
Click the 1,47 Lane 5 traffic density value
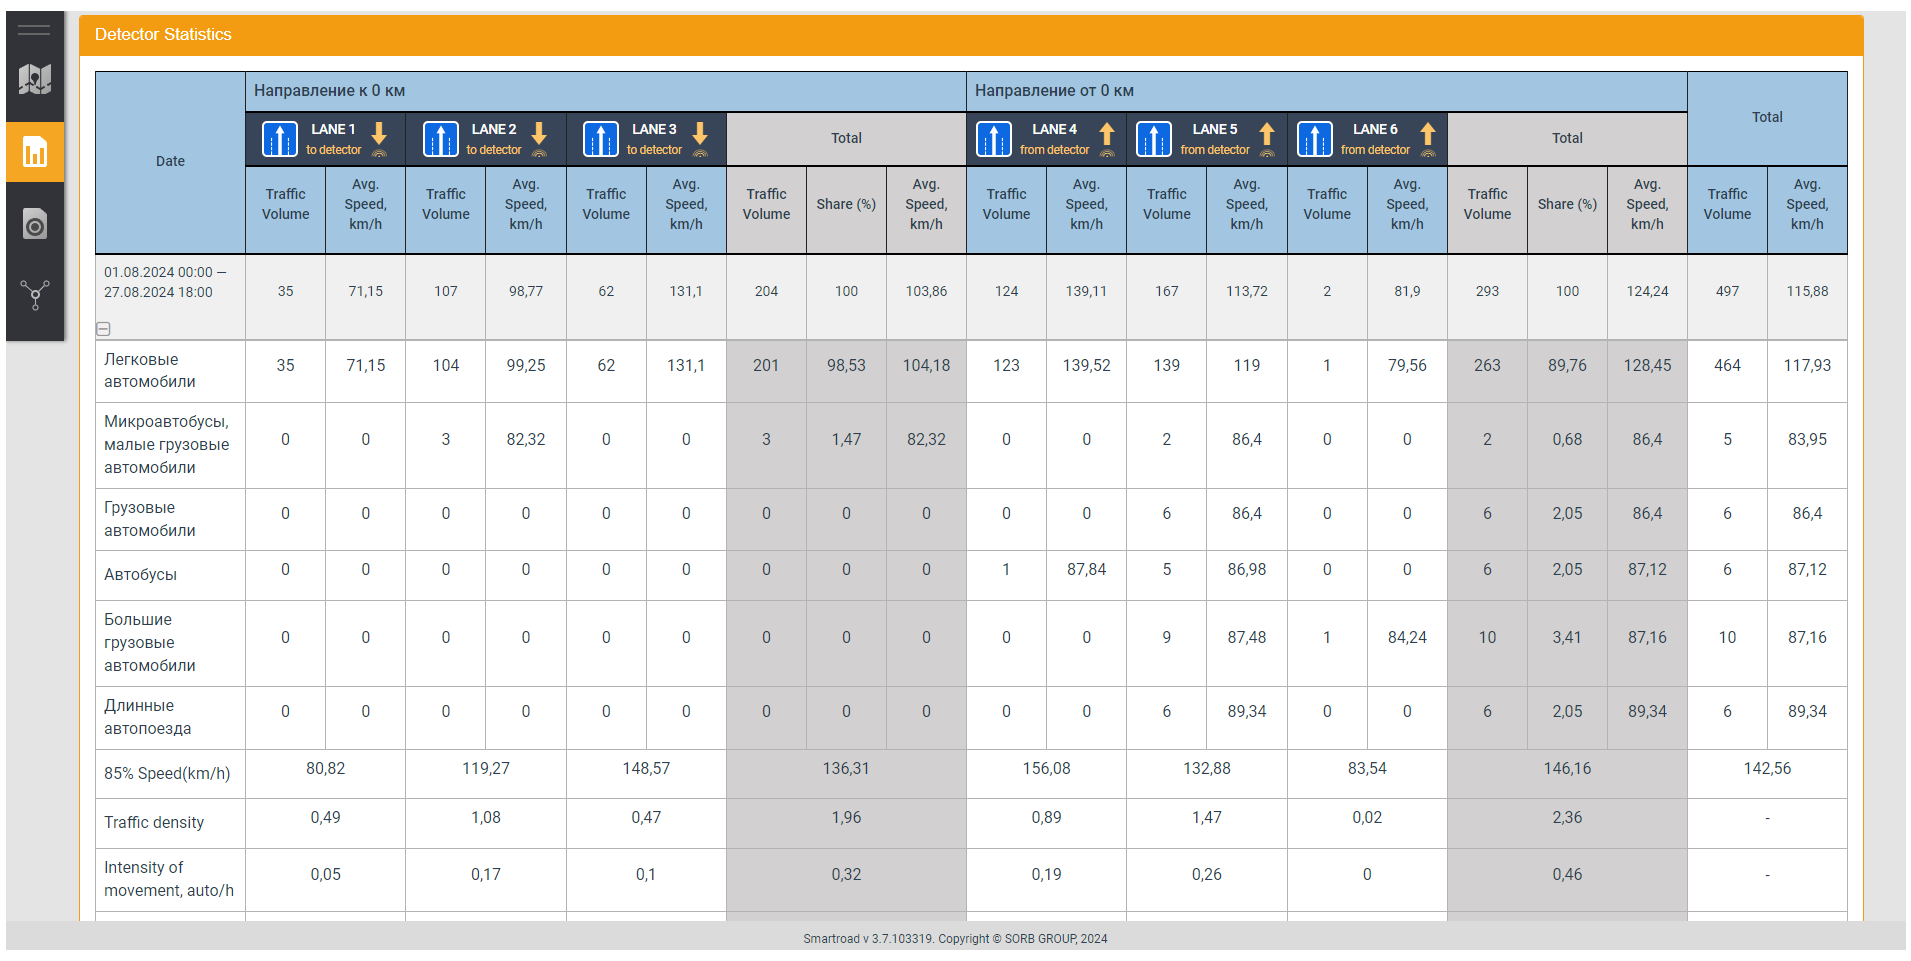click(1207, 818)
